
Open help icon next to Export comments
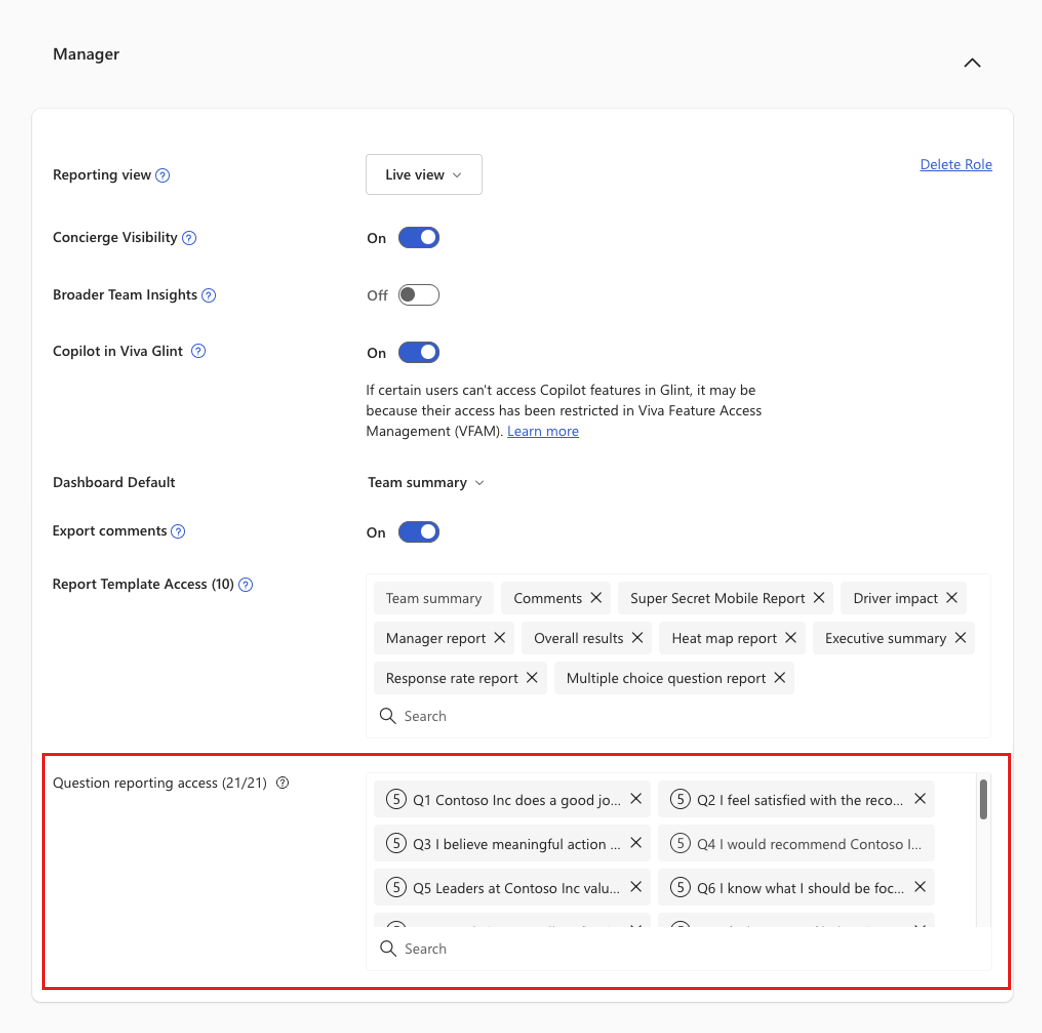[x=178, y=532]
